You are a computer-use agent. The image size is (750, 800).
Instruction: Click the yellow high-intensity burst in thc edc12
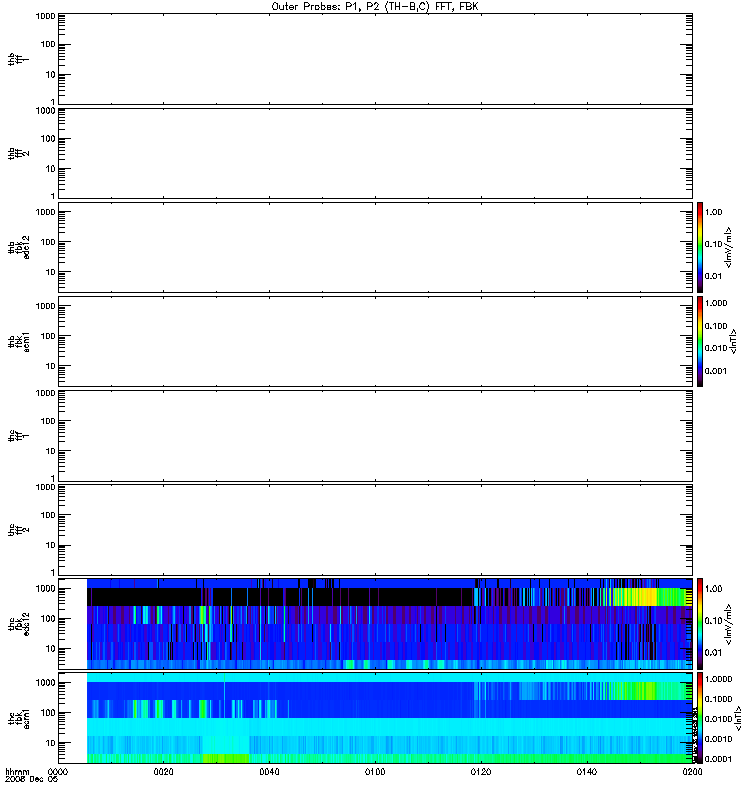pyautogui.click(x=635, y=597)
